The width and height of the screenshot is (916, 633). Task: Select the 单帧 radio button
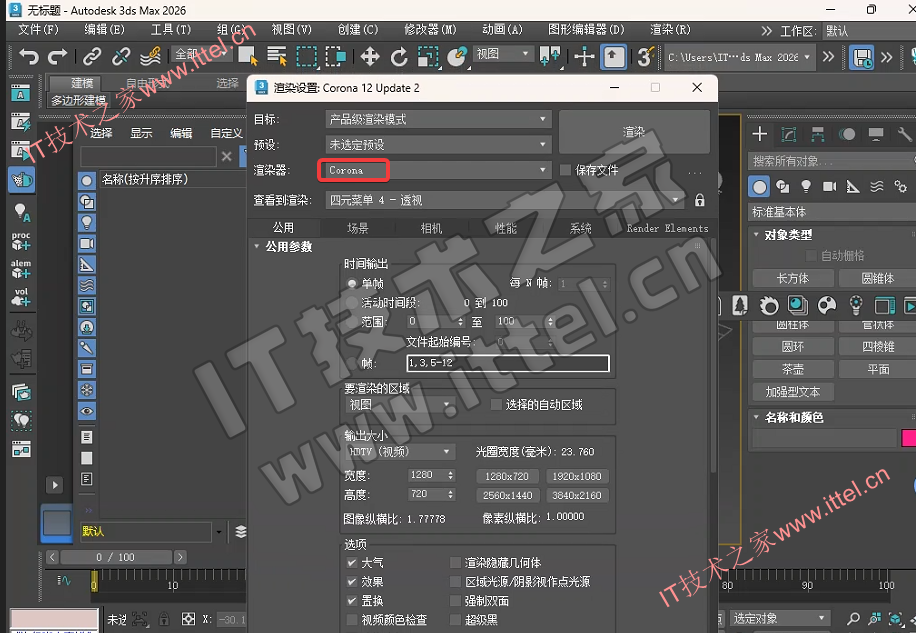(x=352, y=284)
